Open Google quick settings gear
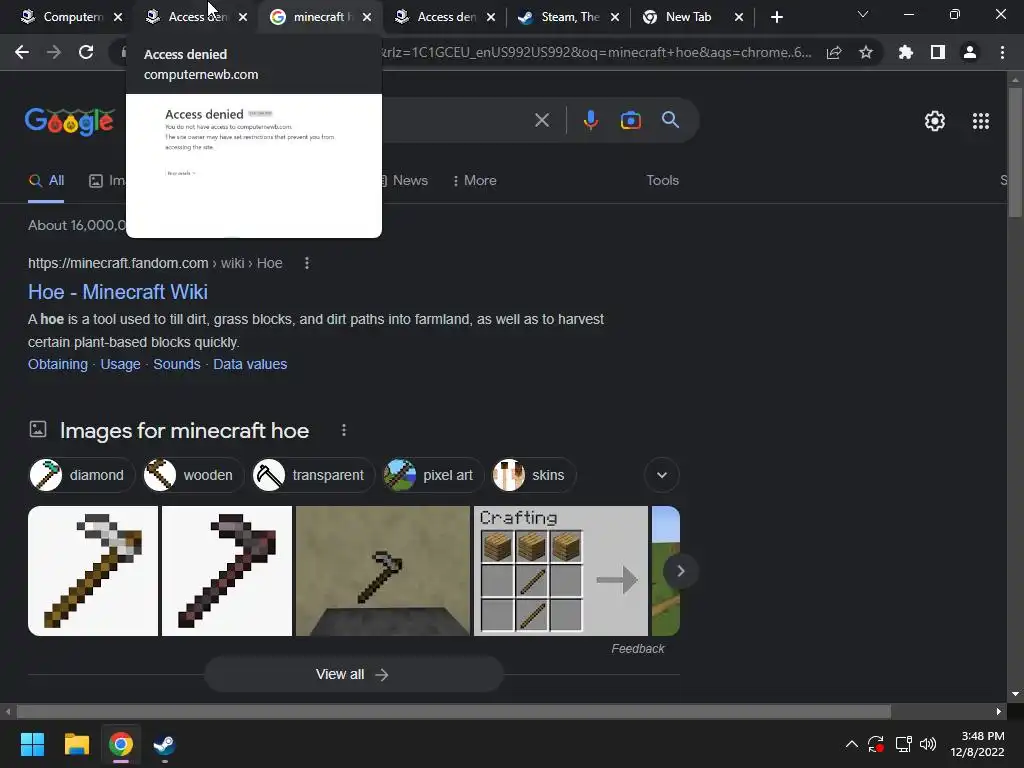This screenshot has width=1024, height=768. [935, 121]
